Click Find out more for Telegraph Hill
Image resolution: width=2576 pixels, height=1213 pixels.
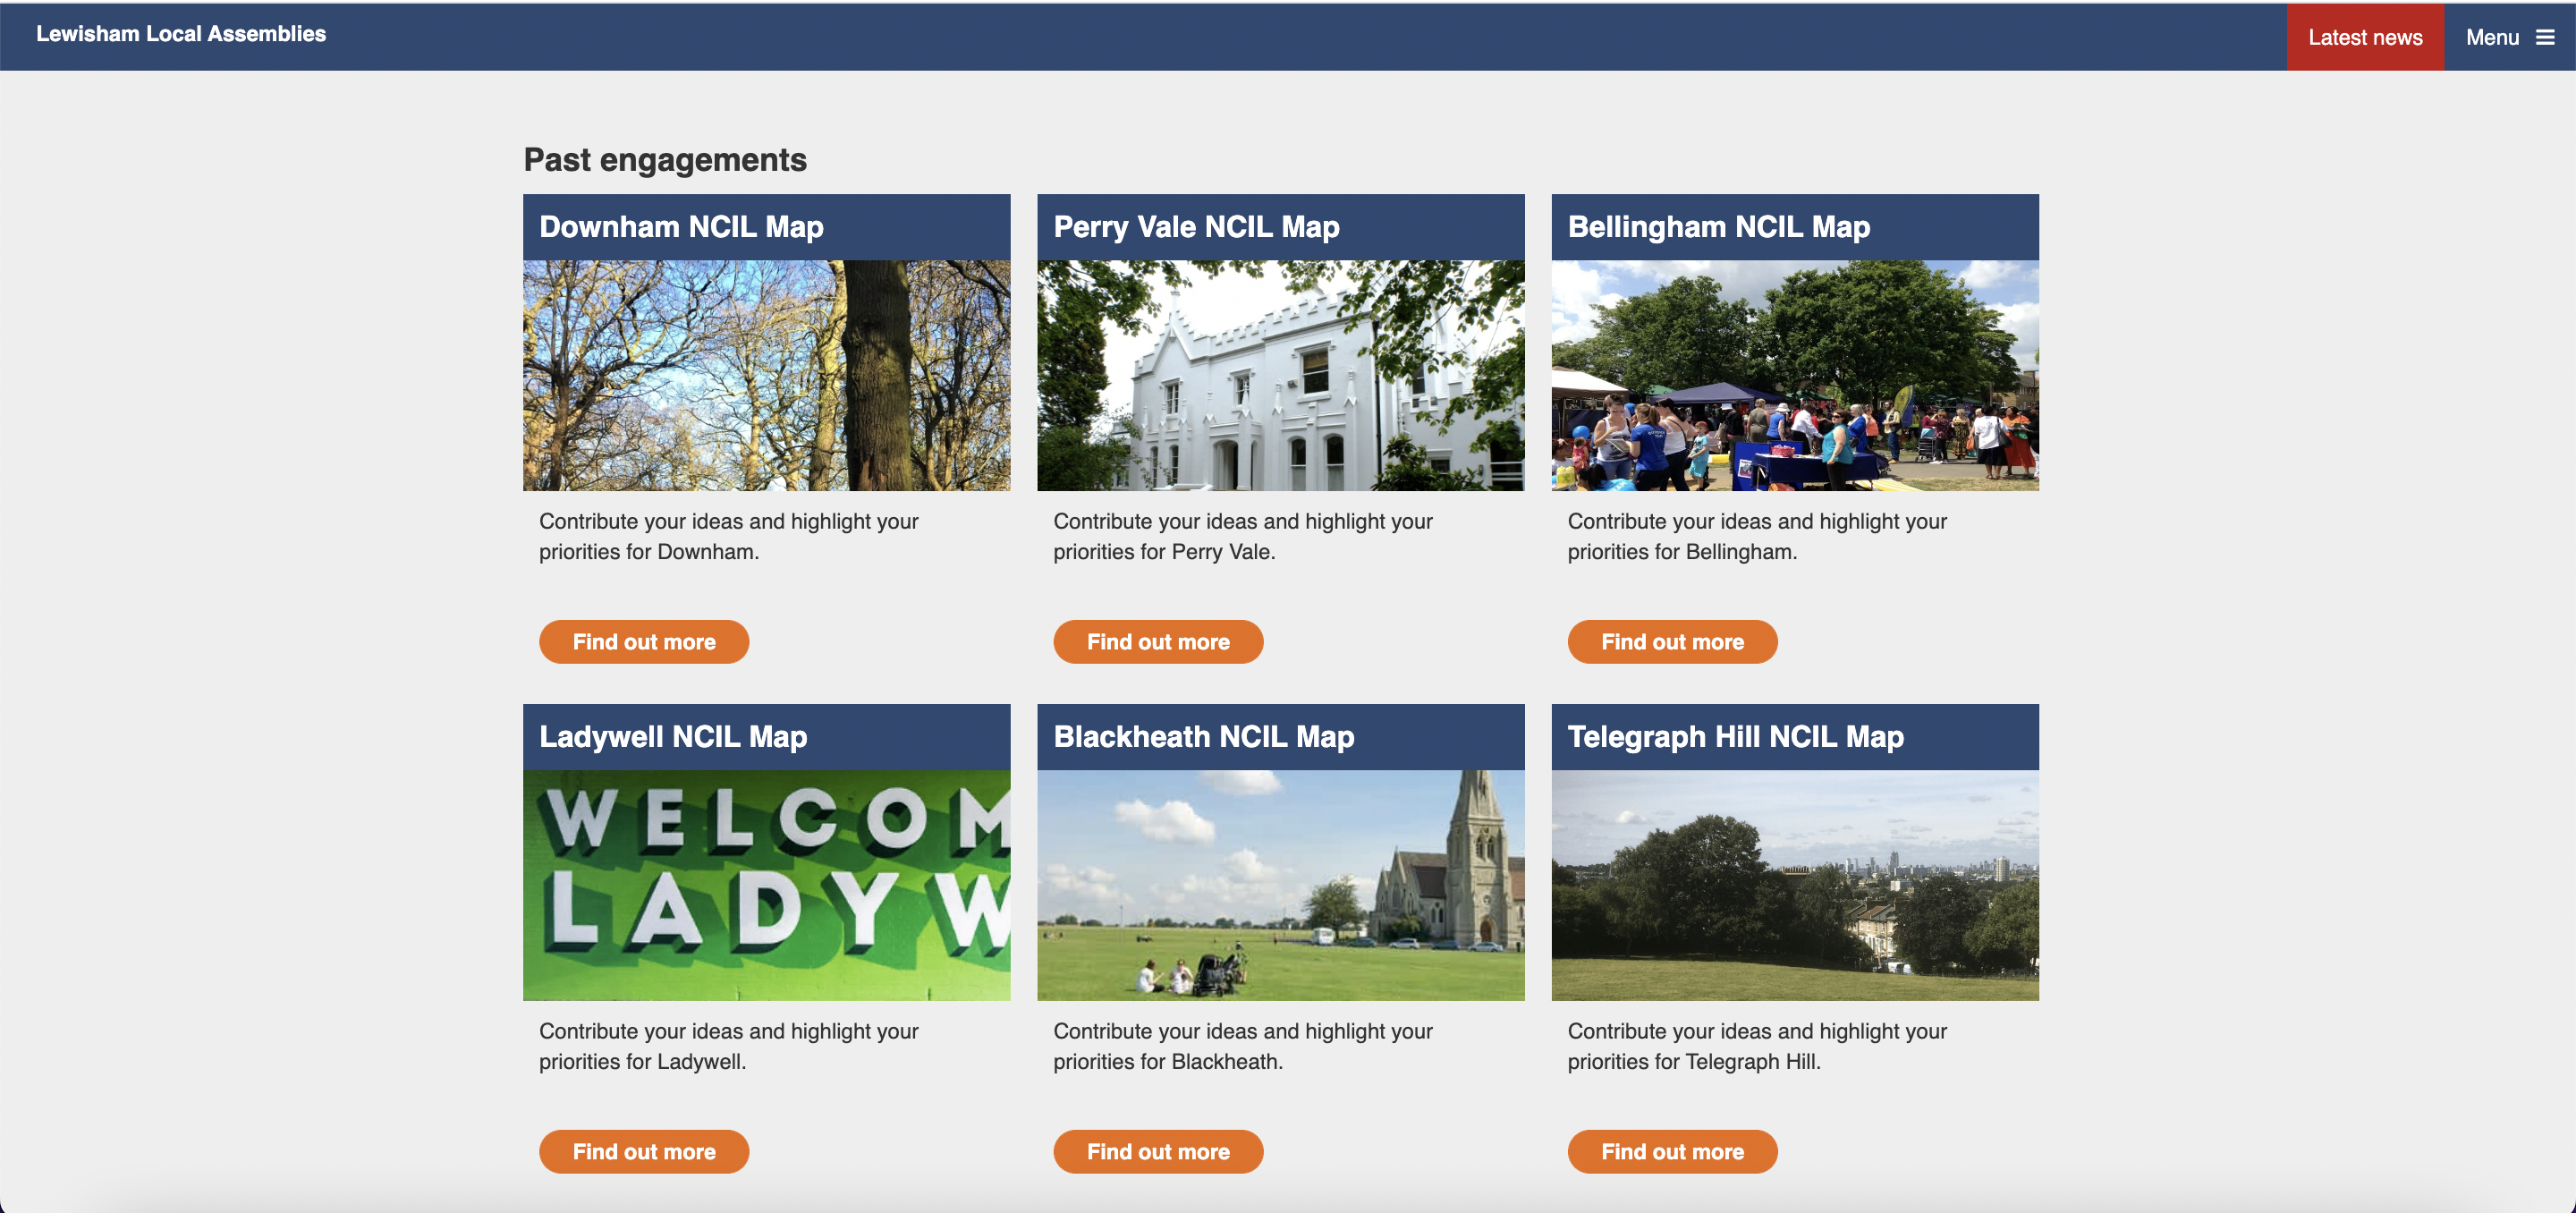tap(1673, 1150)
